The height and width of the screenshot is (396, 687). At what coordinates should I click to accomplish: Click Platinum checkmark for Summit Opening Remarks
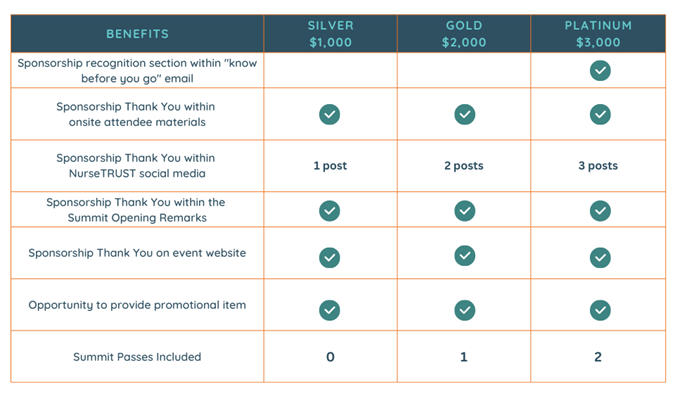(600, 211)
